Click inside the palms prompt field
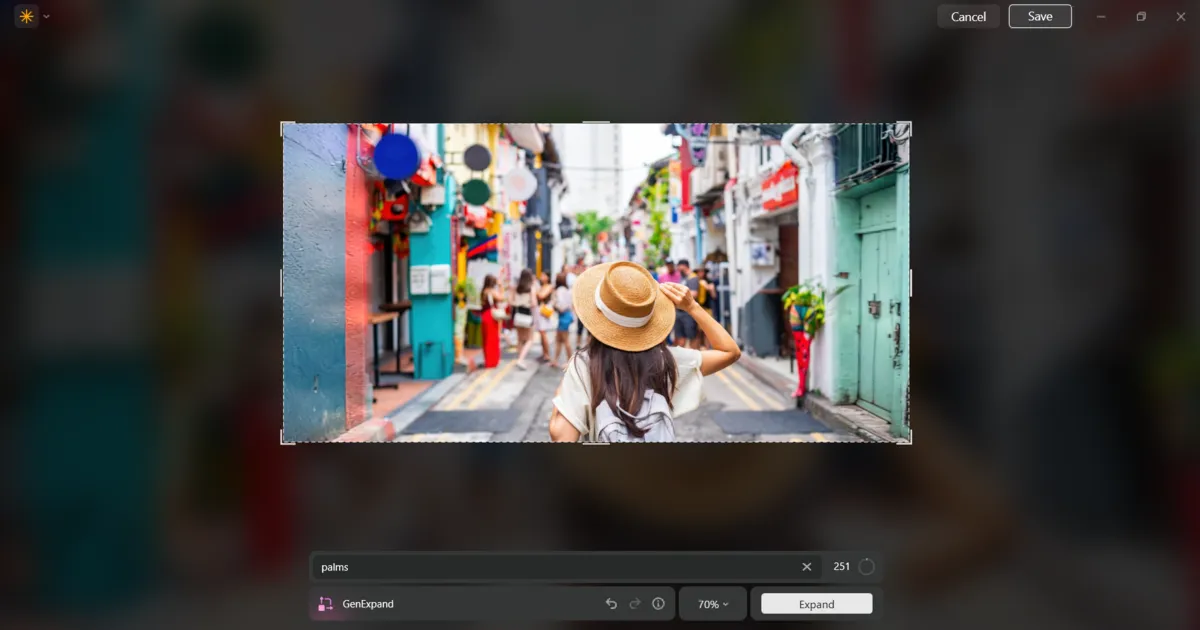This screenshot has height=630, width=1200. (x=500, y=566)
